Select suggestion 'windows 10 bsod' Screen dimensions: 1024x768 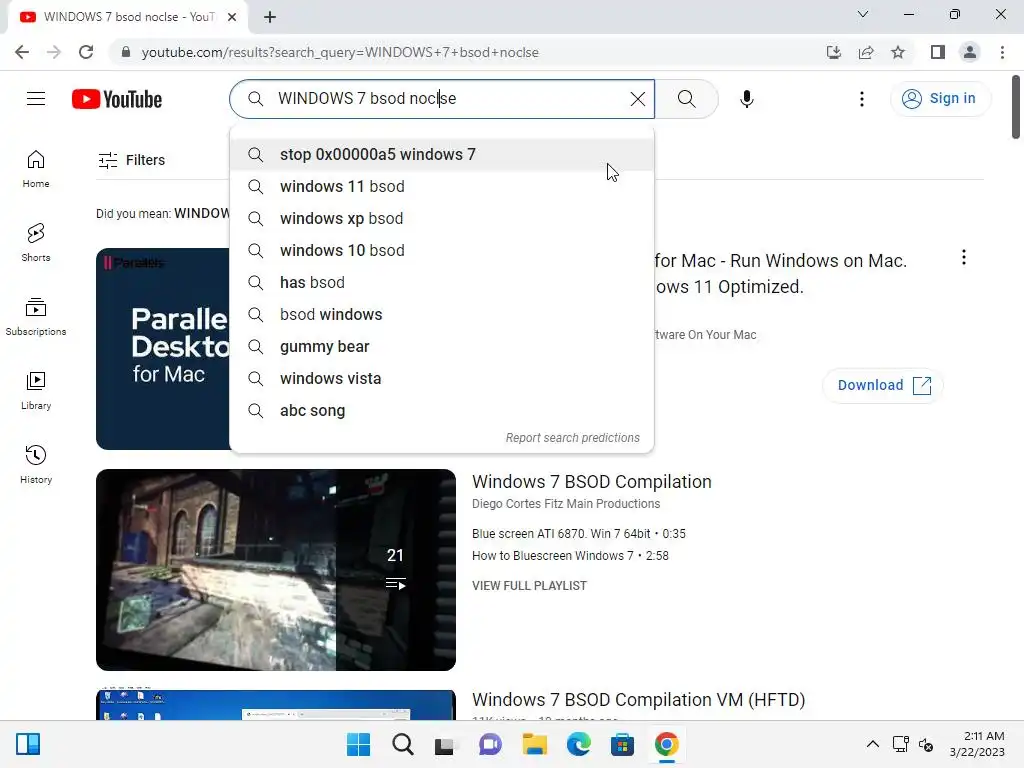tap(441, 251)
